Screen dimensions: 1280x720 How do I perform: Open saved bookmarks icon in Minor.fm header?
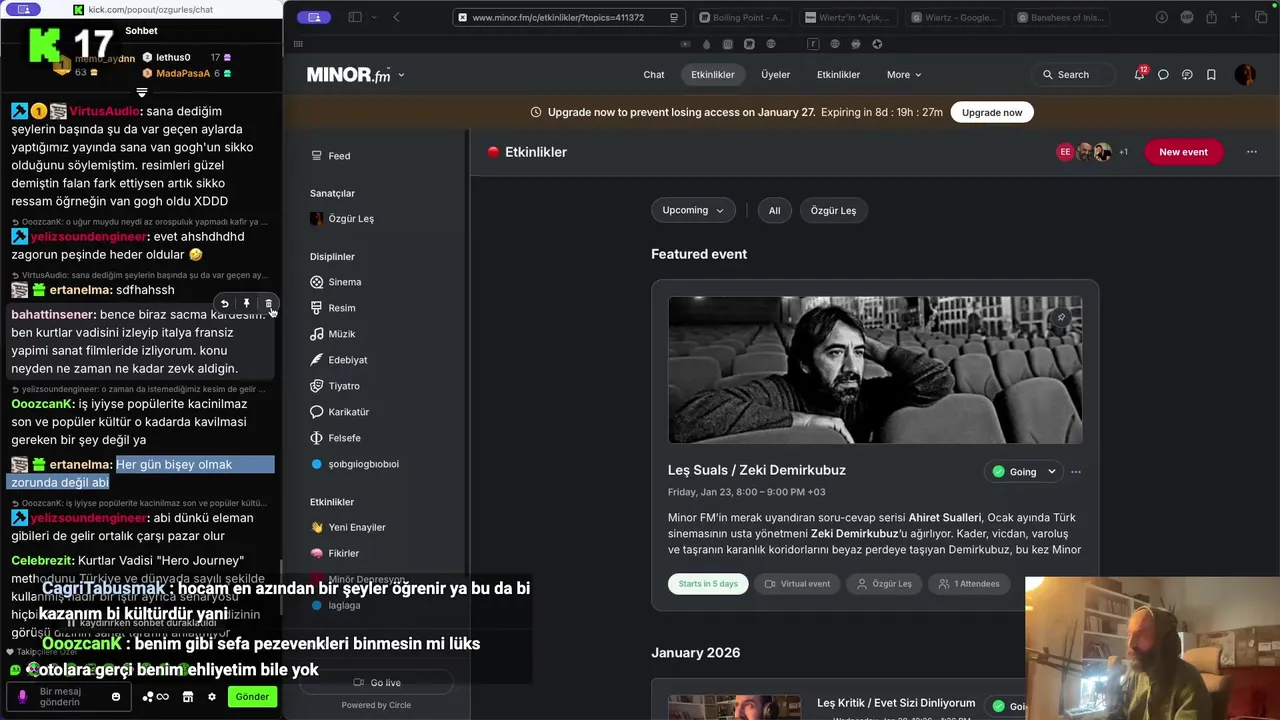tap(1211, 75)
